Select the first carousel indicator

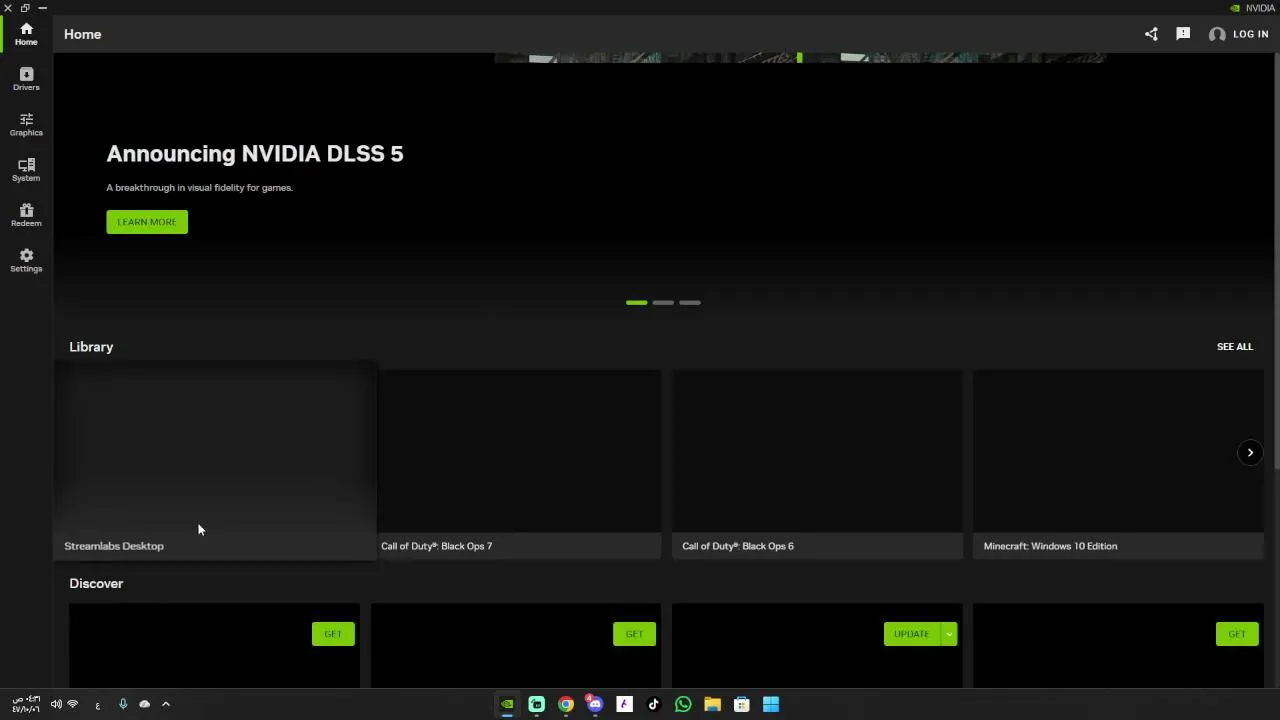(x=636, y=302)
